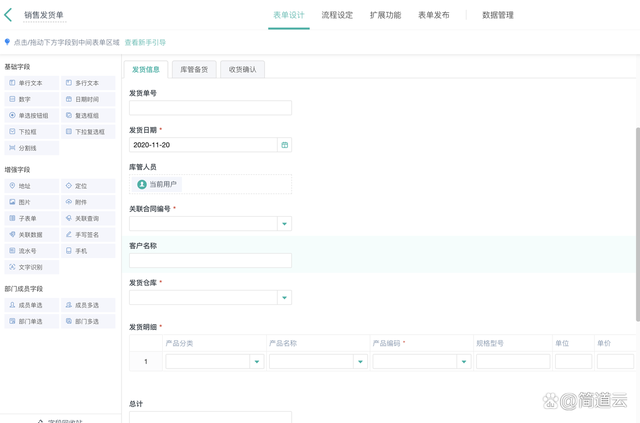Expand the 产品分类 dropdown in row 1
This screenshot has height=423, width=640.
click(256, 362)
